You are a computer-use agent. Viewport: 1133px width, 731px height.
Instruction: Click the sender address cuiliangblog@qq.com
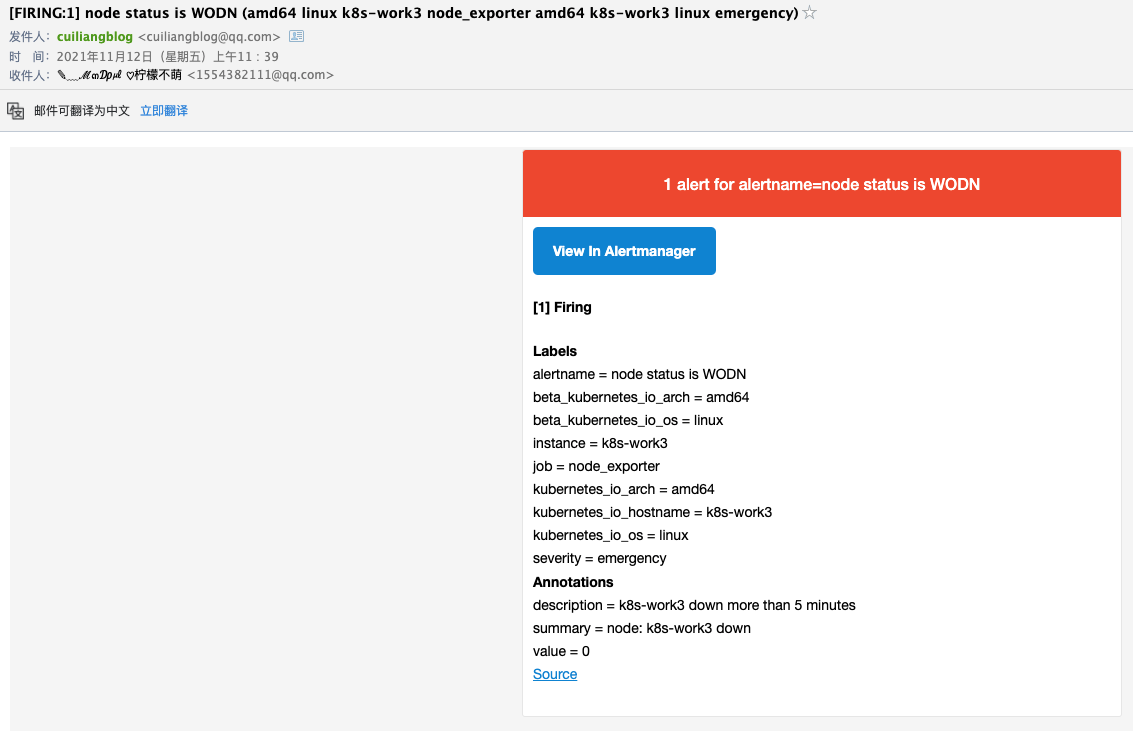coord(209,36)
